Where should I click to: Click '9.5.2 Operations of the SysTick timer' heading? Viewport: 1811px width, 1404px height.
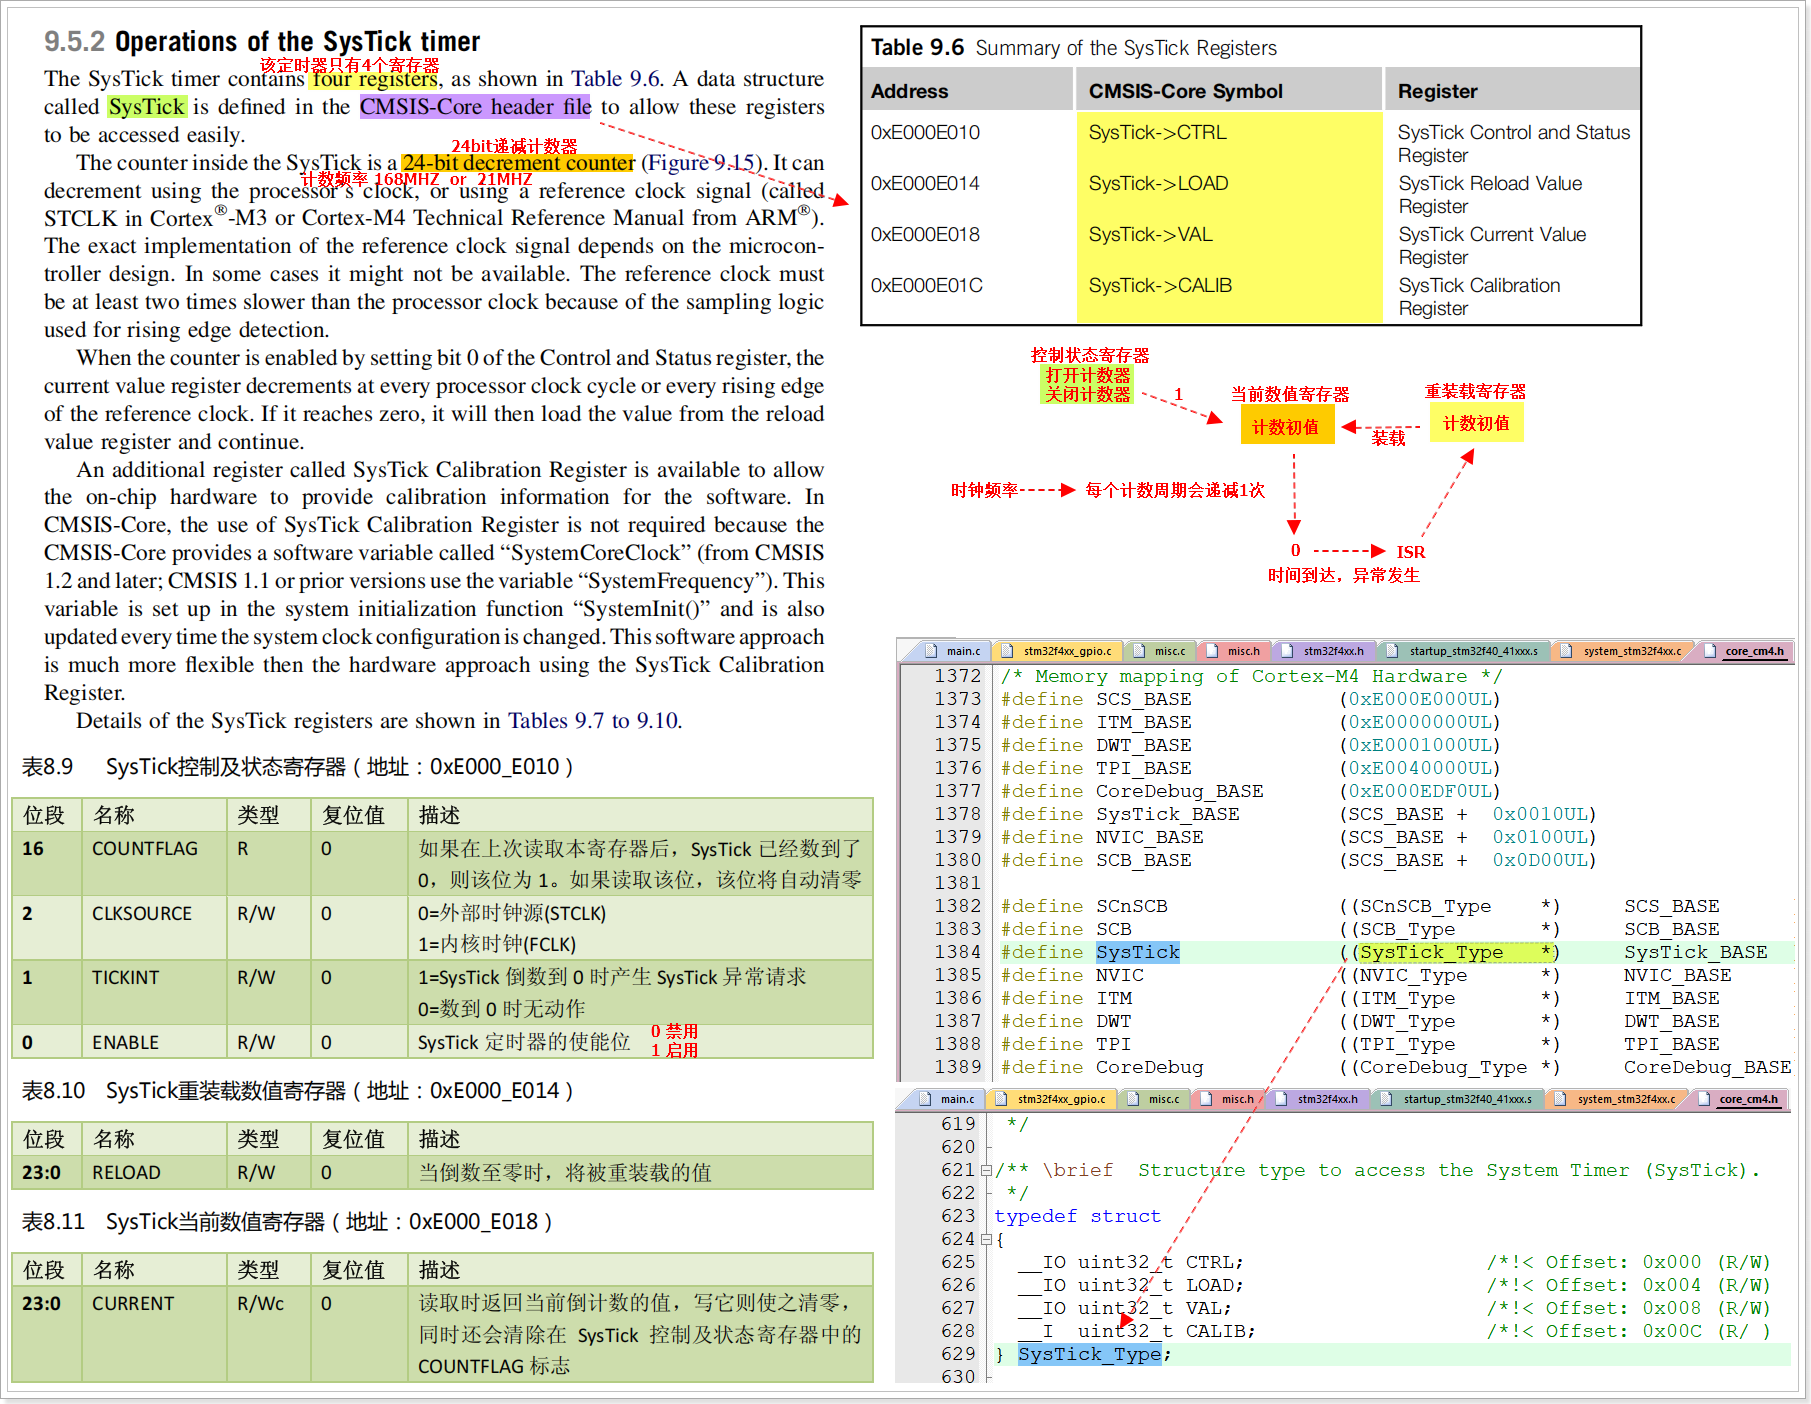click(x=262, y=42)
